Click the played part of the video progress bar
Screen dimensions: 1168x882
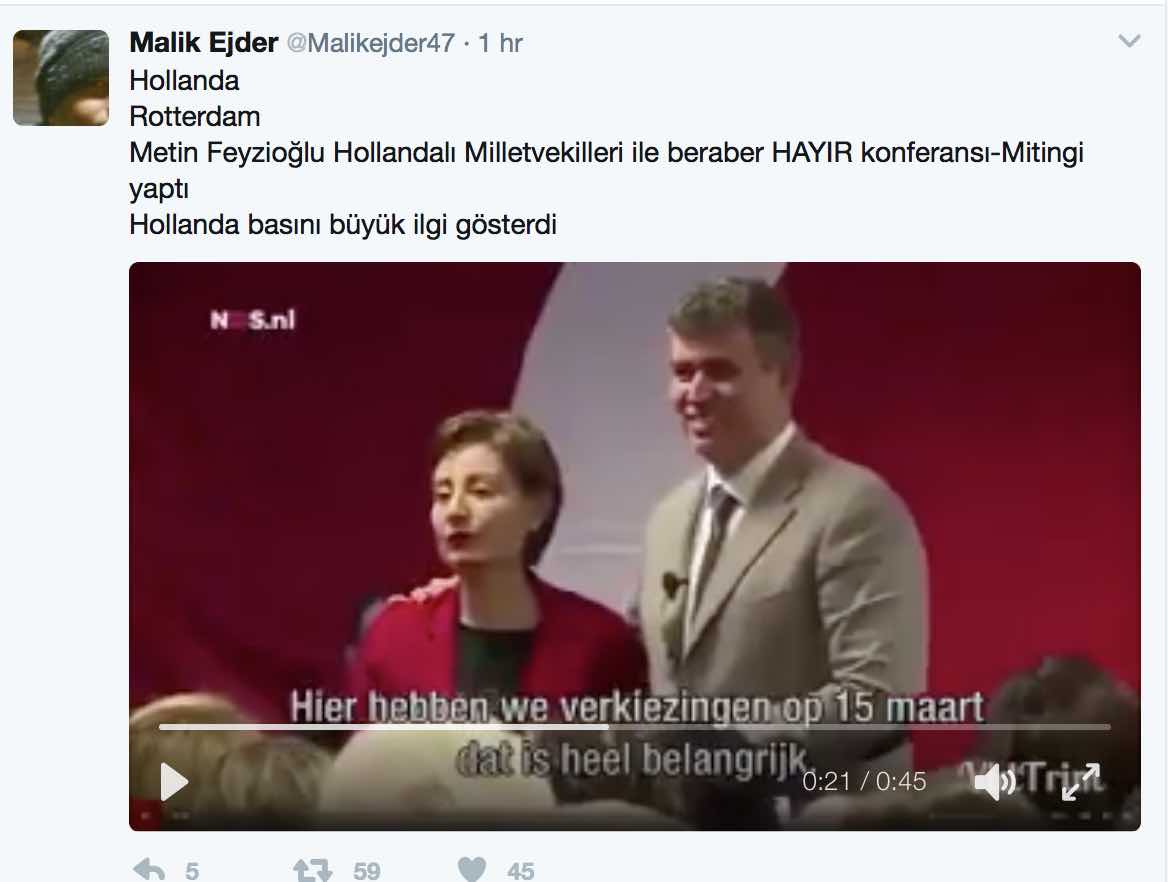tap(383, 726)
